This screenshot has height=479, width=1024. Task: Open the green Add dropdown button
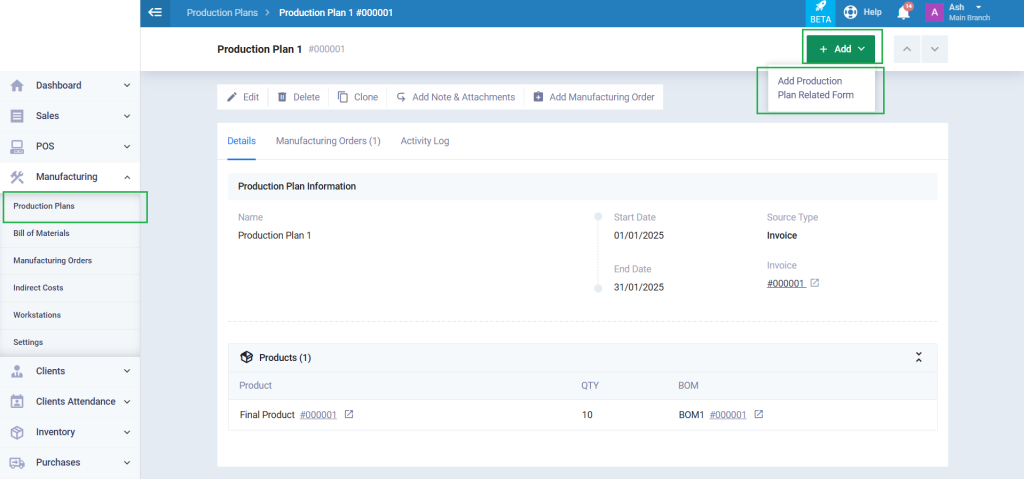(841, 49)
